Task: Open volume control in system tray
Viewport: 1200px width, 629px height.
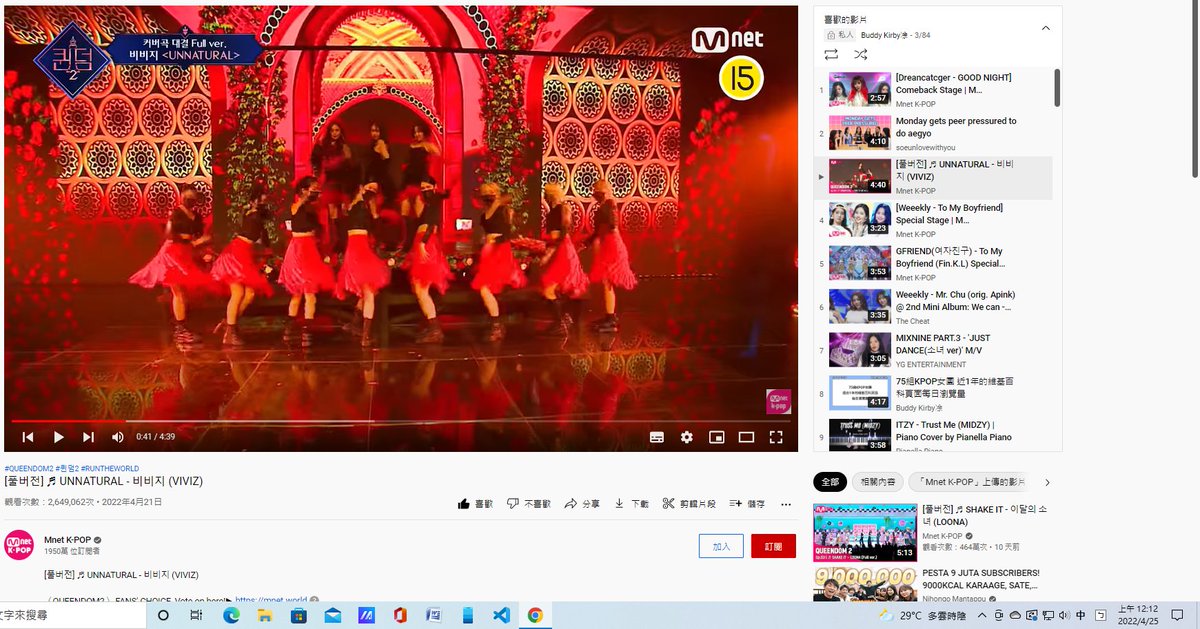Action: [1063, 615]
